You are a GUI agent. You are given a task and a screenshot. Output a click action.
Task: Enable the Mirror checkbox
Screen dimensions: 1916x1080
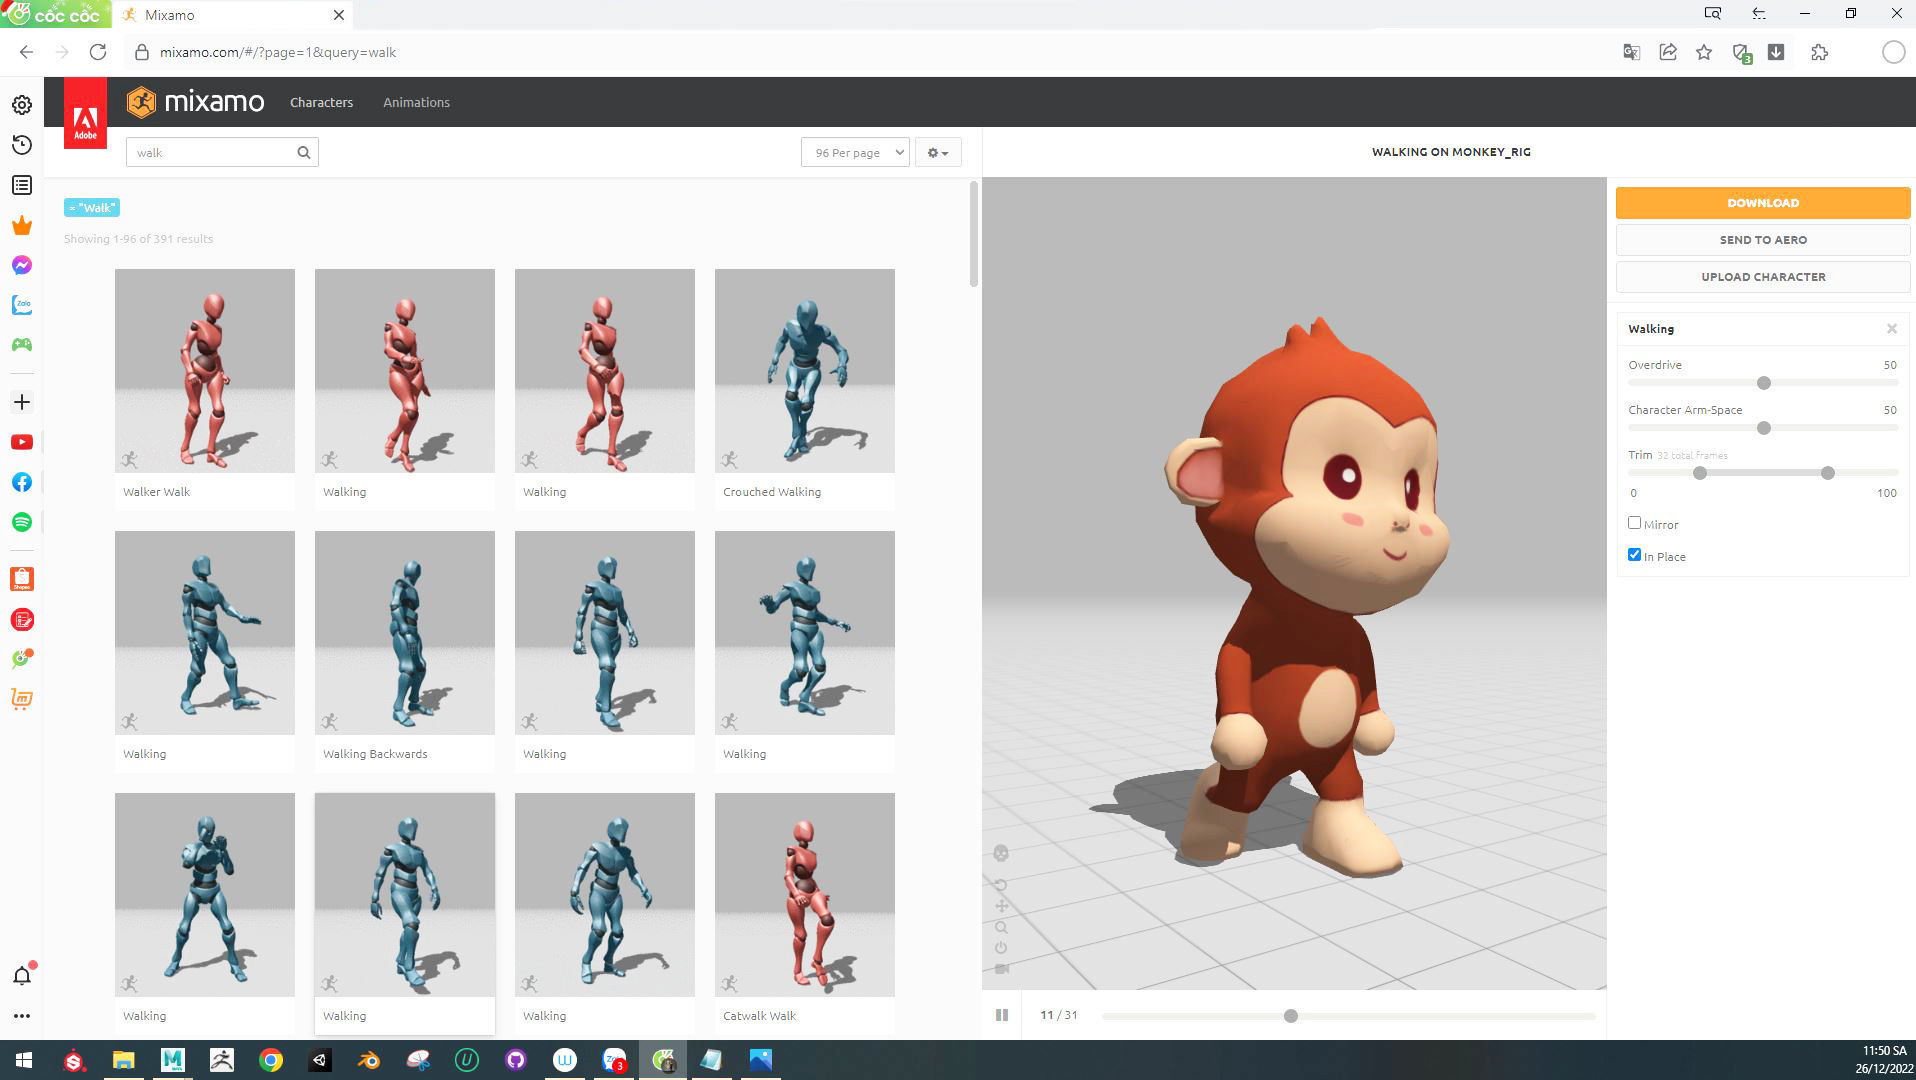point(1634,523)
